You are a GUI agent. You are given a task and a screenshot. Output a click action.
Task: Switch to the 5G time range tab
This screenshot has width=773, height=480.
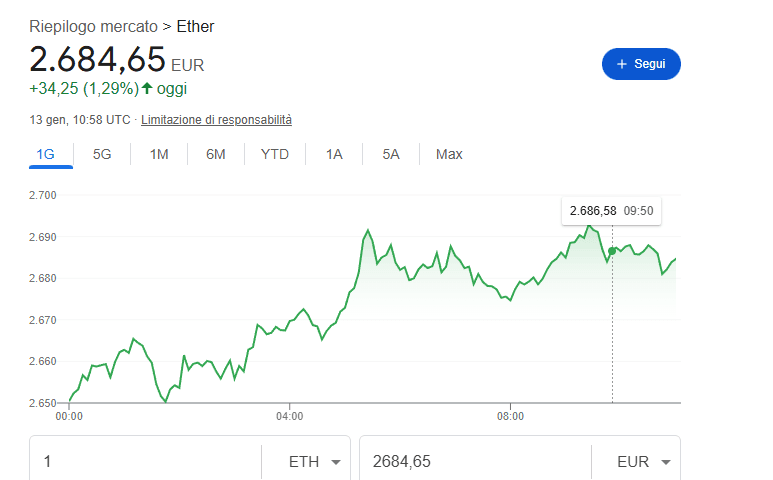pos(102,154)
